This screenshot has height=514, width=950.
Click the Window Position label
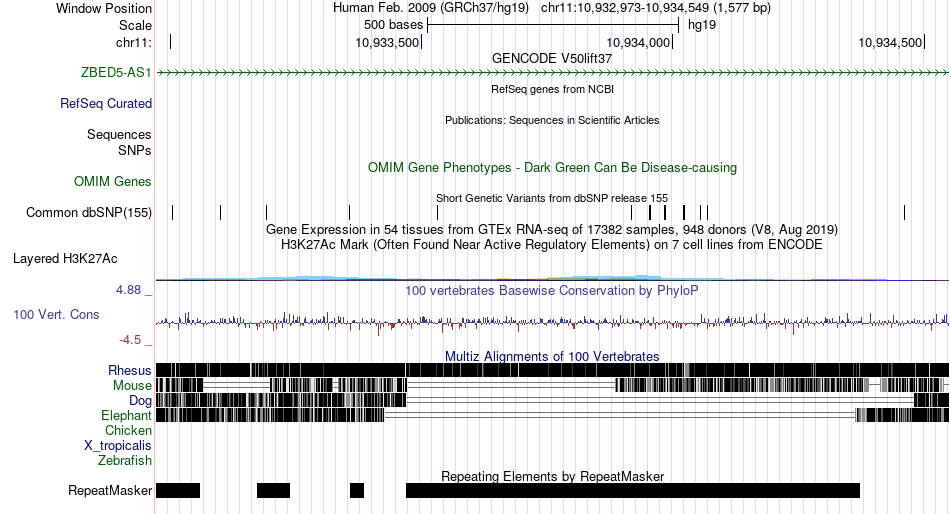(104, 8)
